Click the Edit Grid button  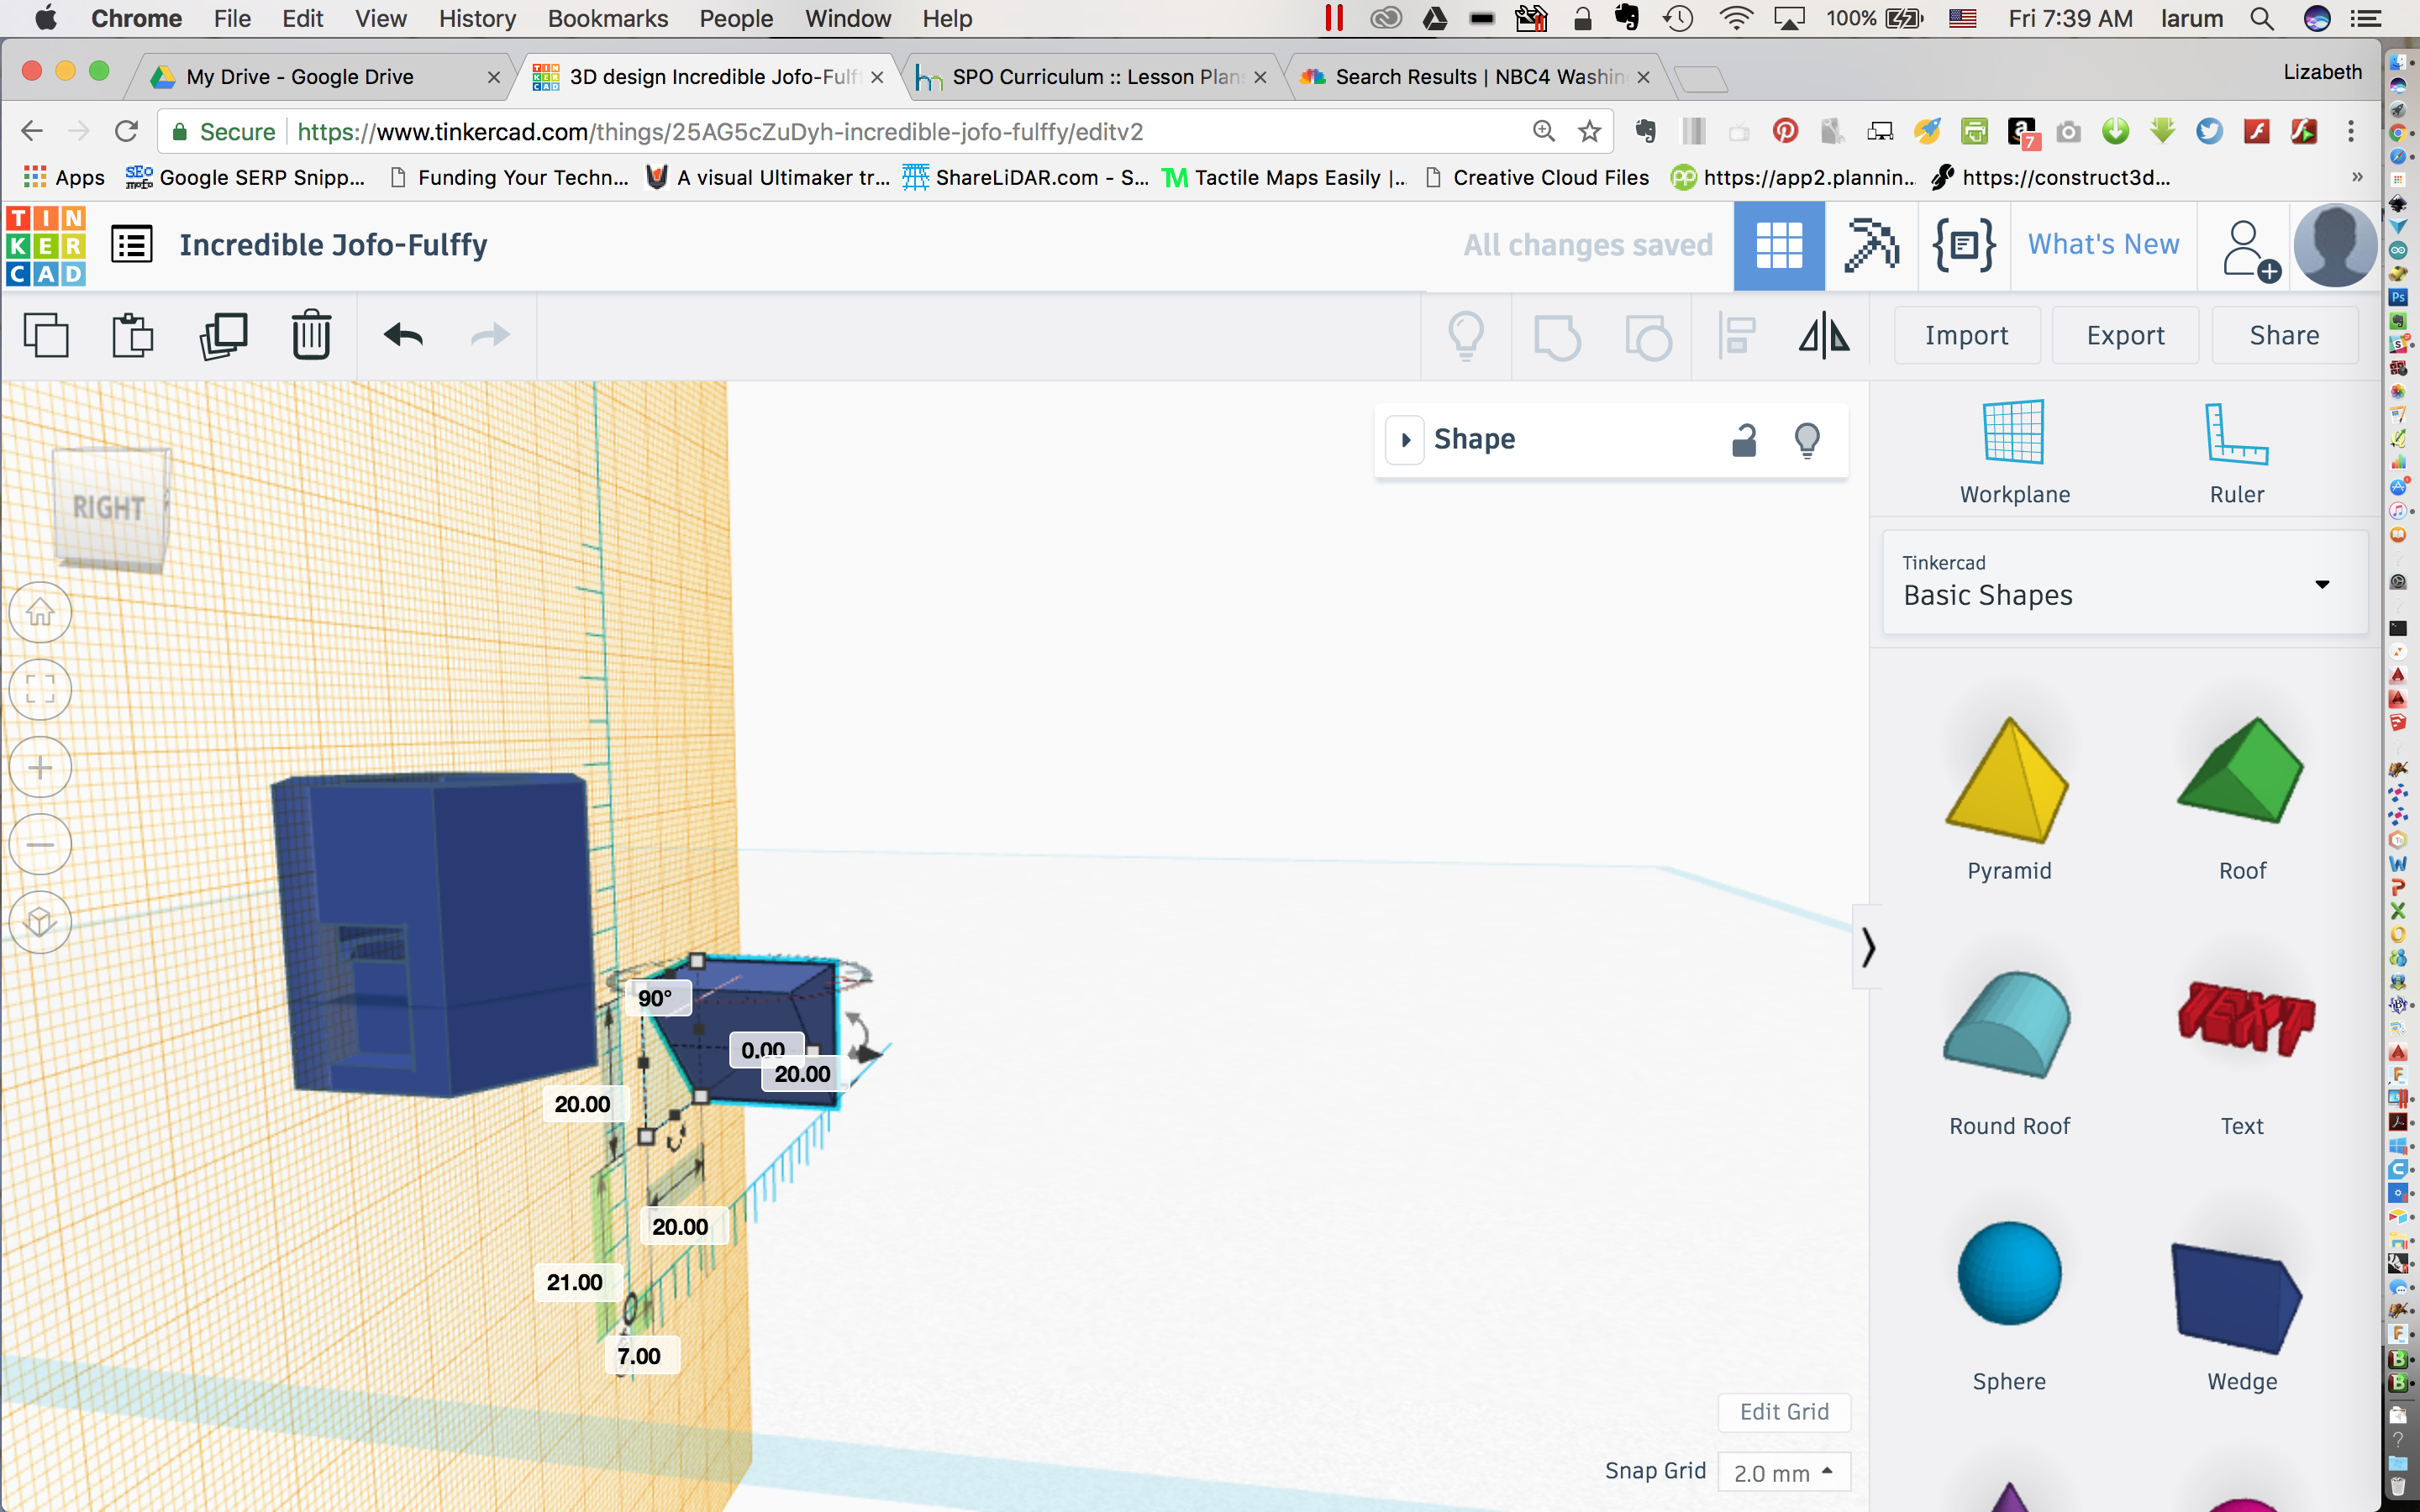[x=1784, y=1412]
